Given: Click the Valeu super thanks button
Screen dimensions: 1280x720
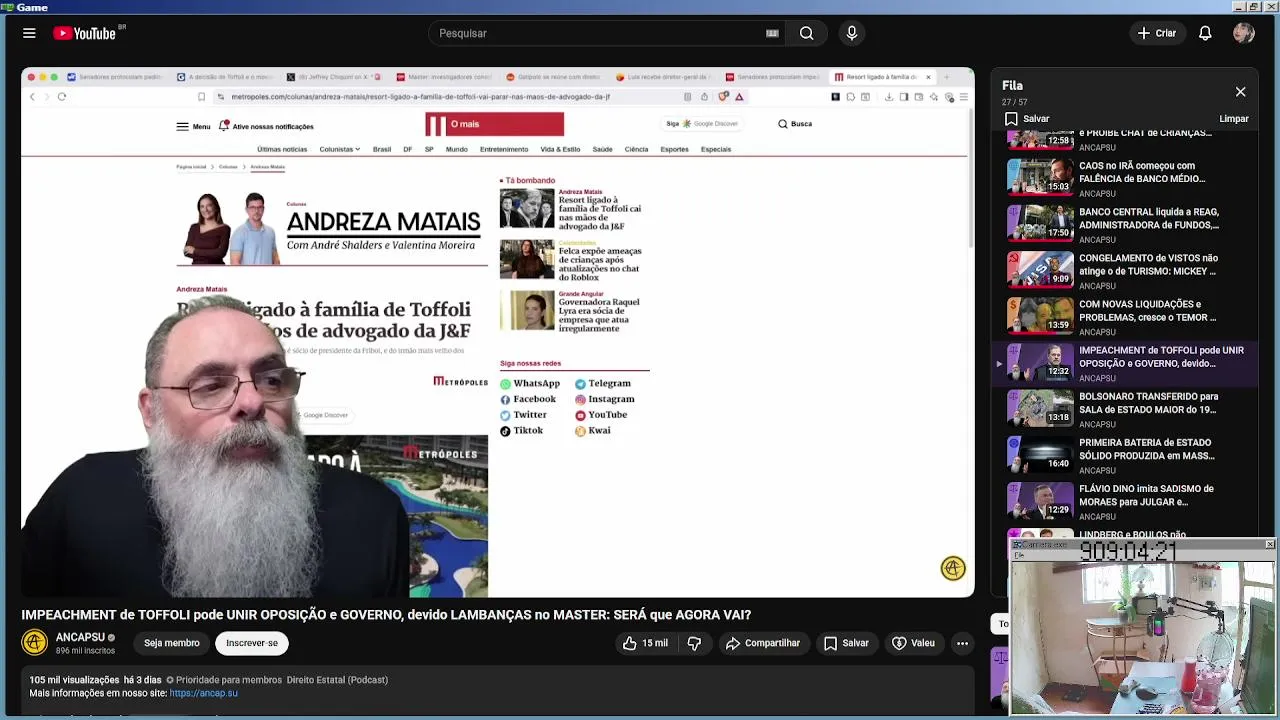Looking at the screenshot, I should coord(913,643).
